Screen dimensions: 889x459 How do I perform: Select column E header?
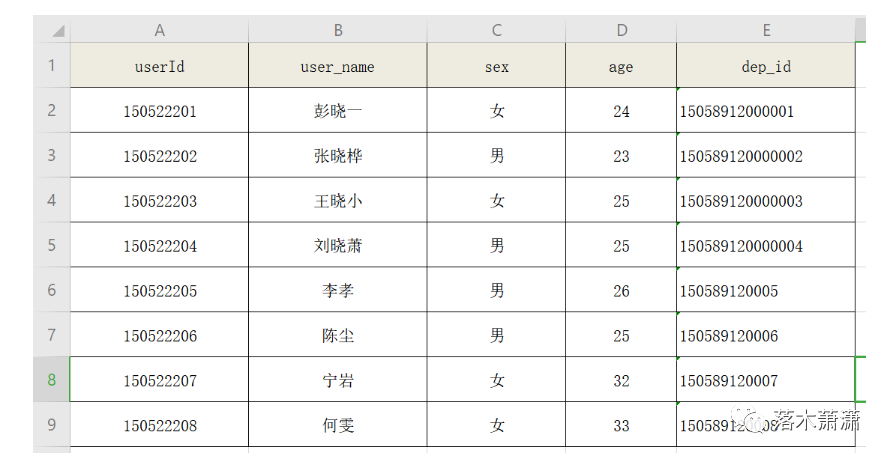[x=766, y=30]
